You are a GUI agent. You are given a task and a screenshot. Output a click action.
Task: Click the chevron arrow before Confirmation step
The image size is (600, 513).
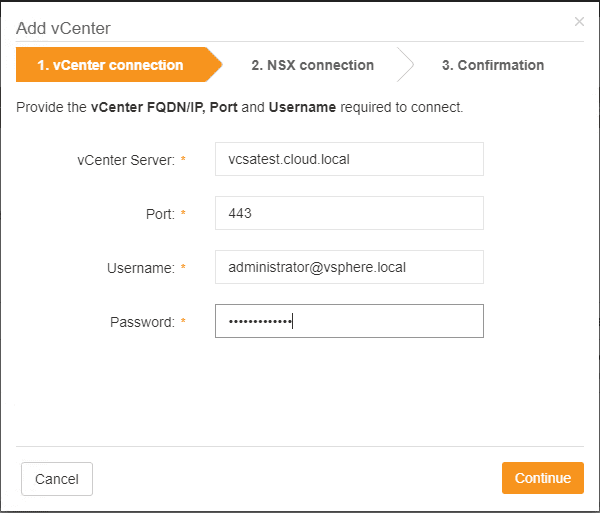(405, 65)
